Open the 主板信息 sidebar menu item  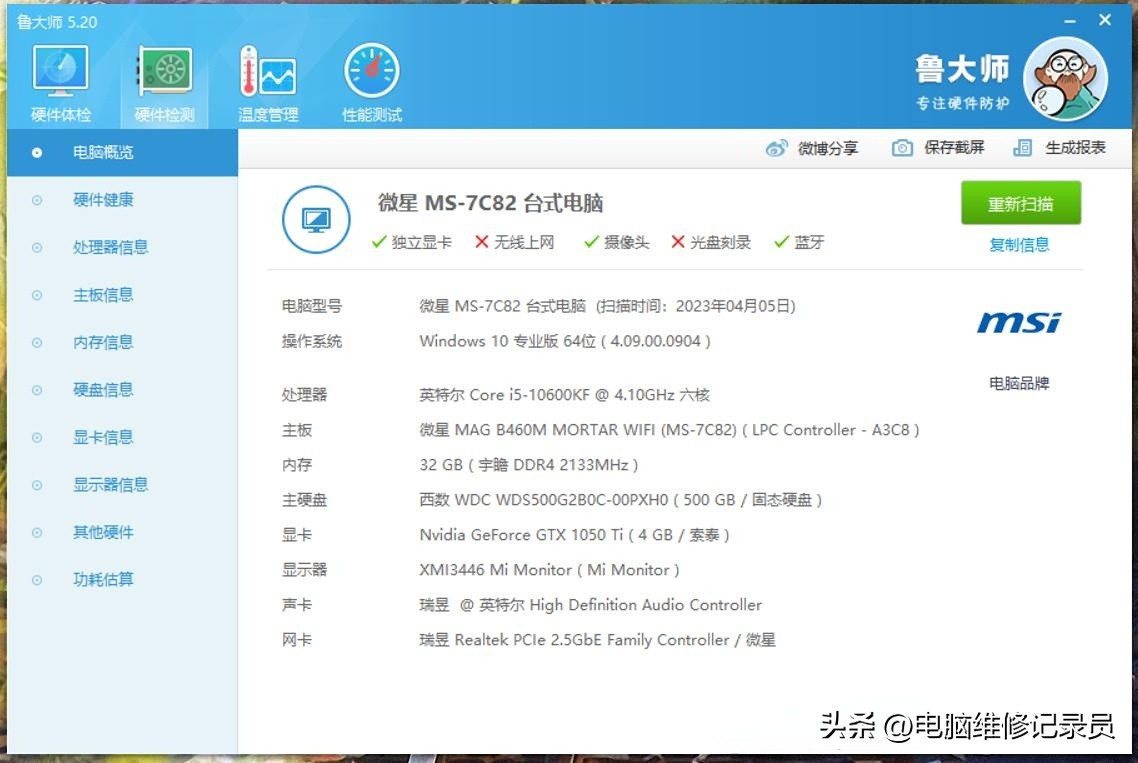[101, 294]
